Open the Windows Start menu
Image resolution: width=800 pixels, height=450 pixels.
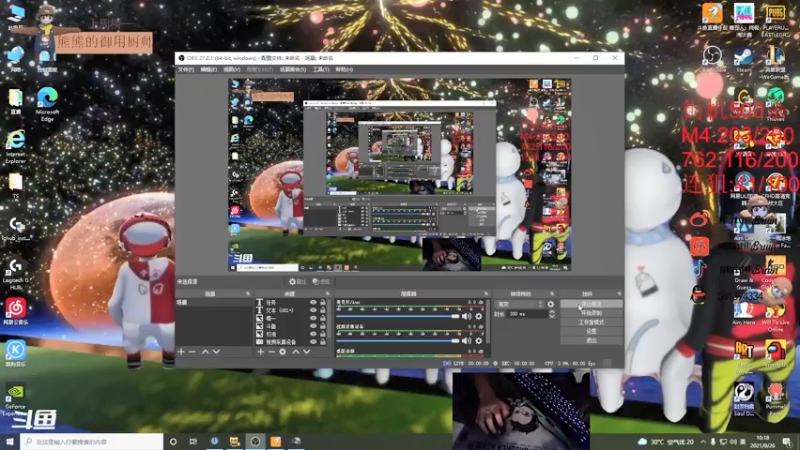pyautogui.click(x=10, y=441)
